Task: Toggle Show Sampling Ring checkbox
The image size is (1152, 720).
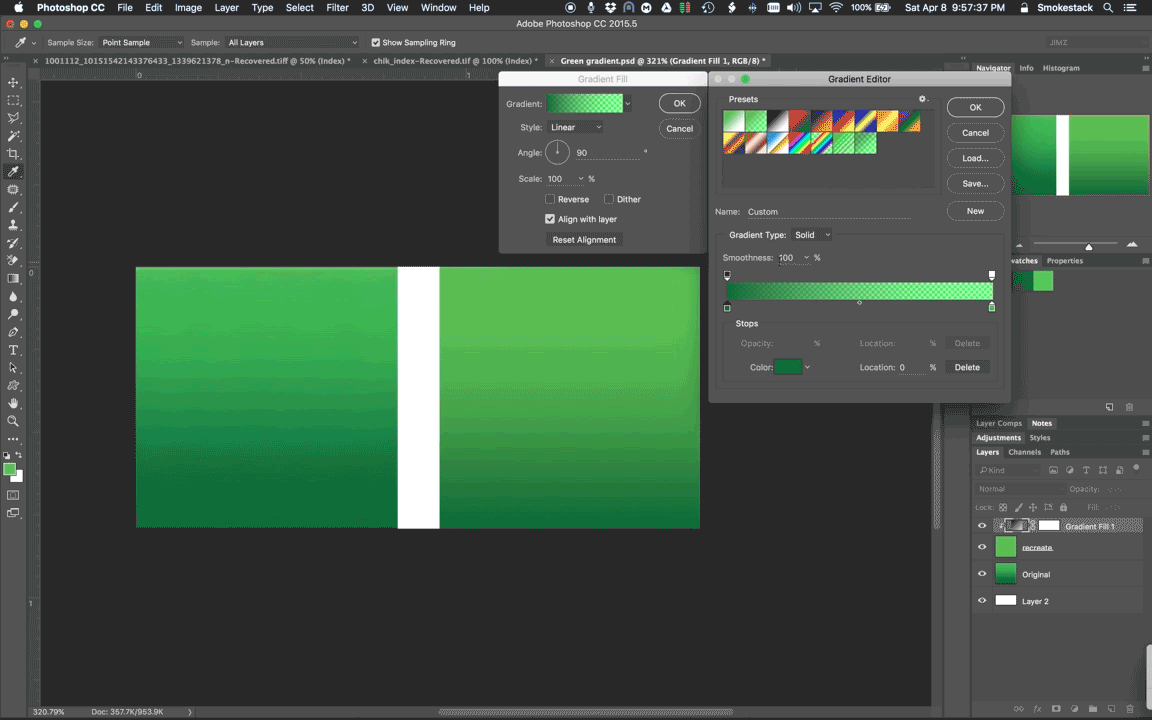Action: tap(375, 43)
